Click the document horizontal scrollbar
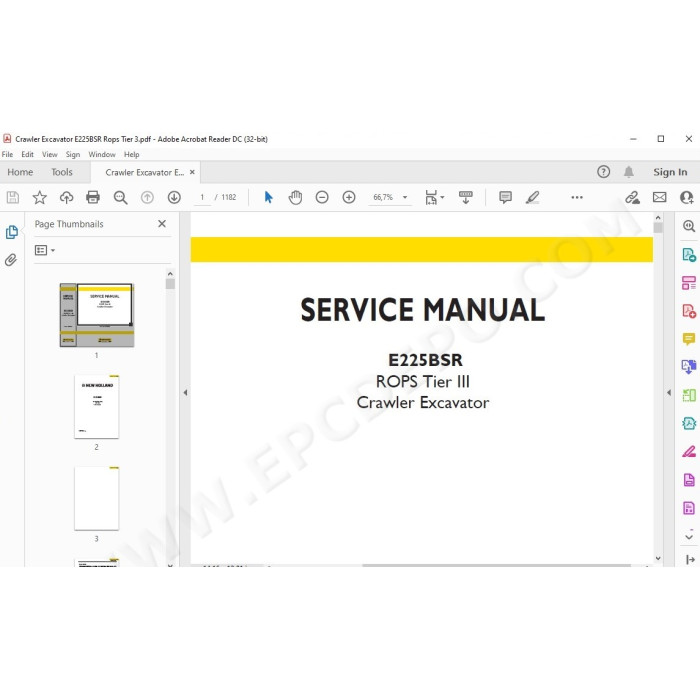700x700 pixels. (496, 565)
